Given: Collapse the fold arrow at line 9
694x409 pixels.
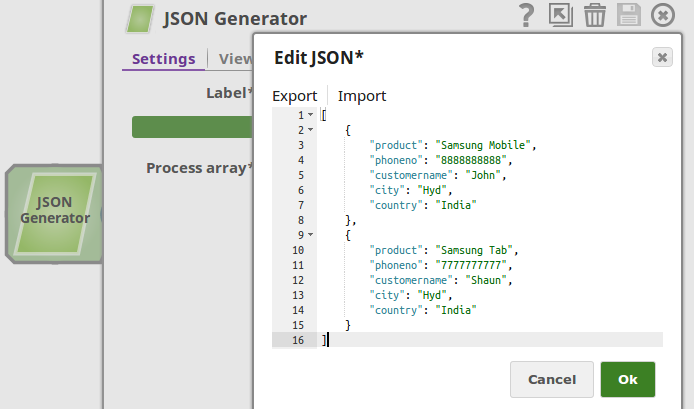Looking at the screenshot, I should click(311, 235).
